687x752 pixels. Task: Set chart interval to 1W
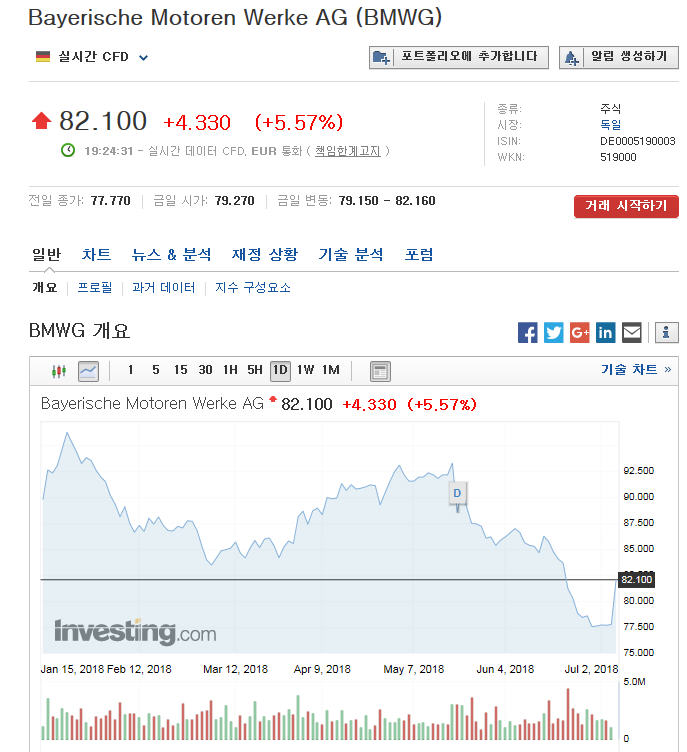(x=305, y=370)
